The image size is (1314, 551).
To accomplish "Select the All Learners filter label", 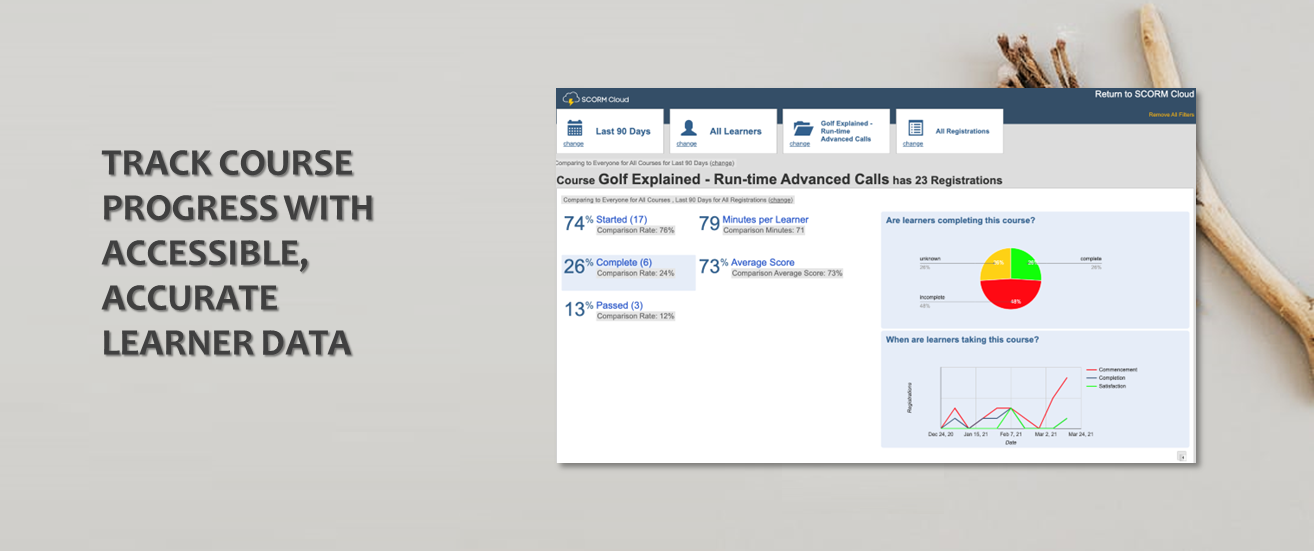I will [735, 131].
